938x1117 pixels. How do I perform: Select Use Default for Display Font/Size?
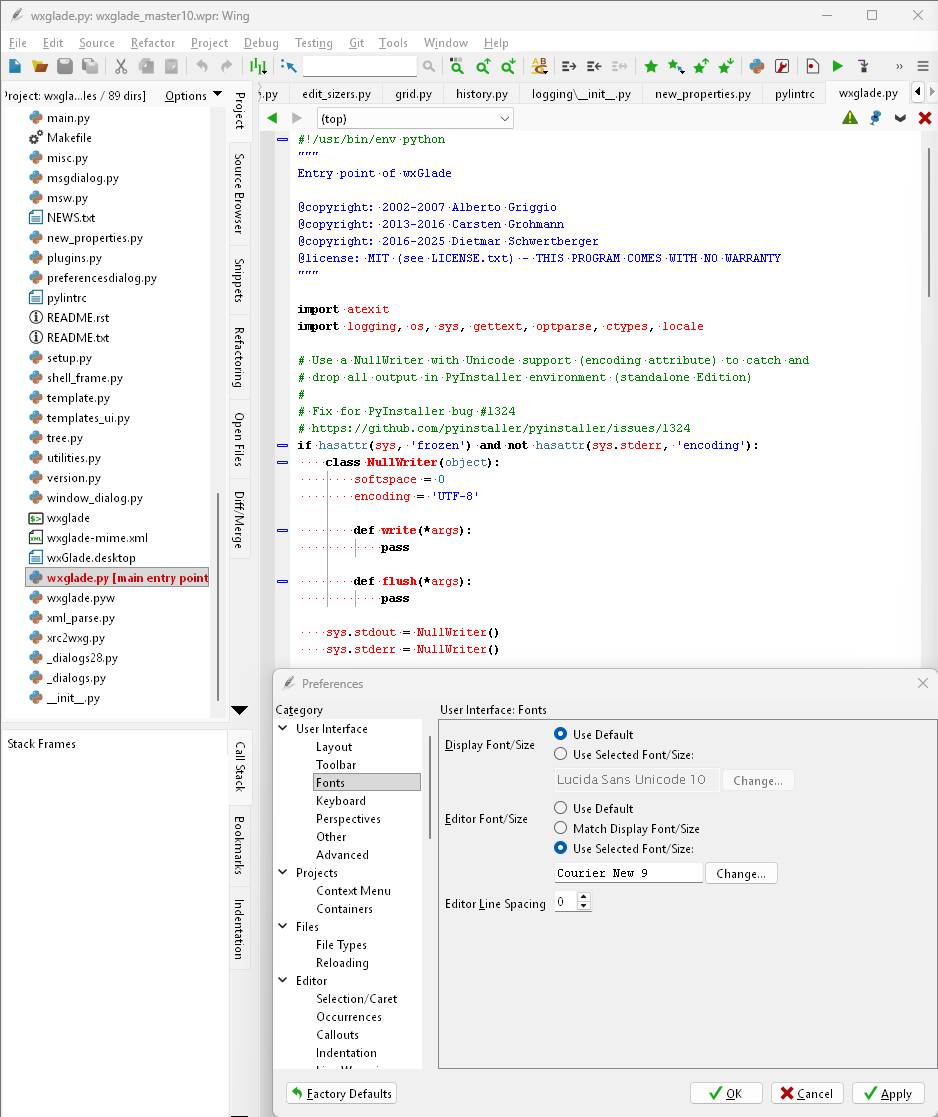[x=561, y=734]
